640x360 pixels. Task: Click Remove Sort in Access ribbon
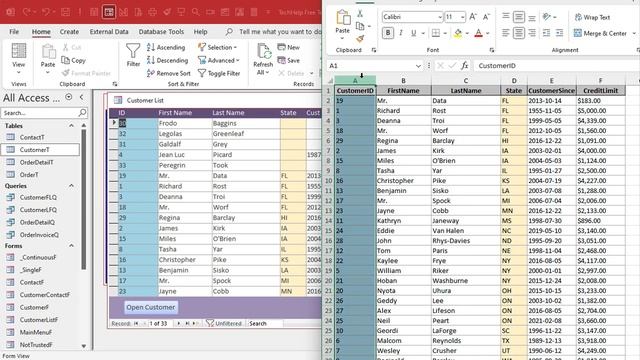[169, 73]
